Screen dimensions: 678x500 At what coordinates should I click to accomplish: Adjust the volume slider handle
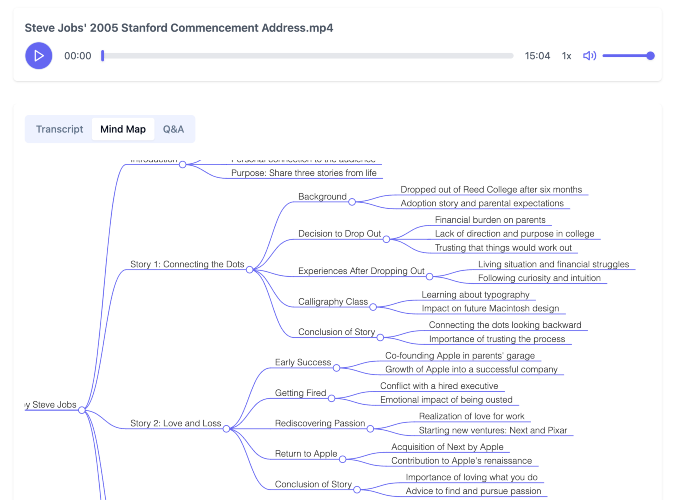(x=650, y=56)
